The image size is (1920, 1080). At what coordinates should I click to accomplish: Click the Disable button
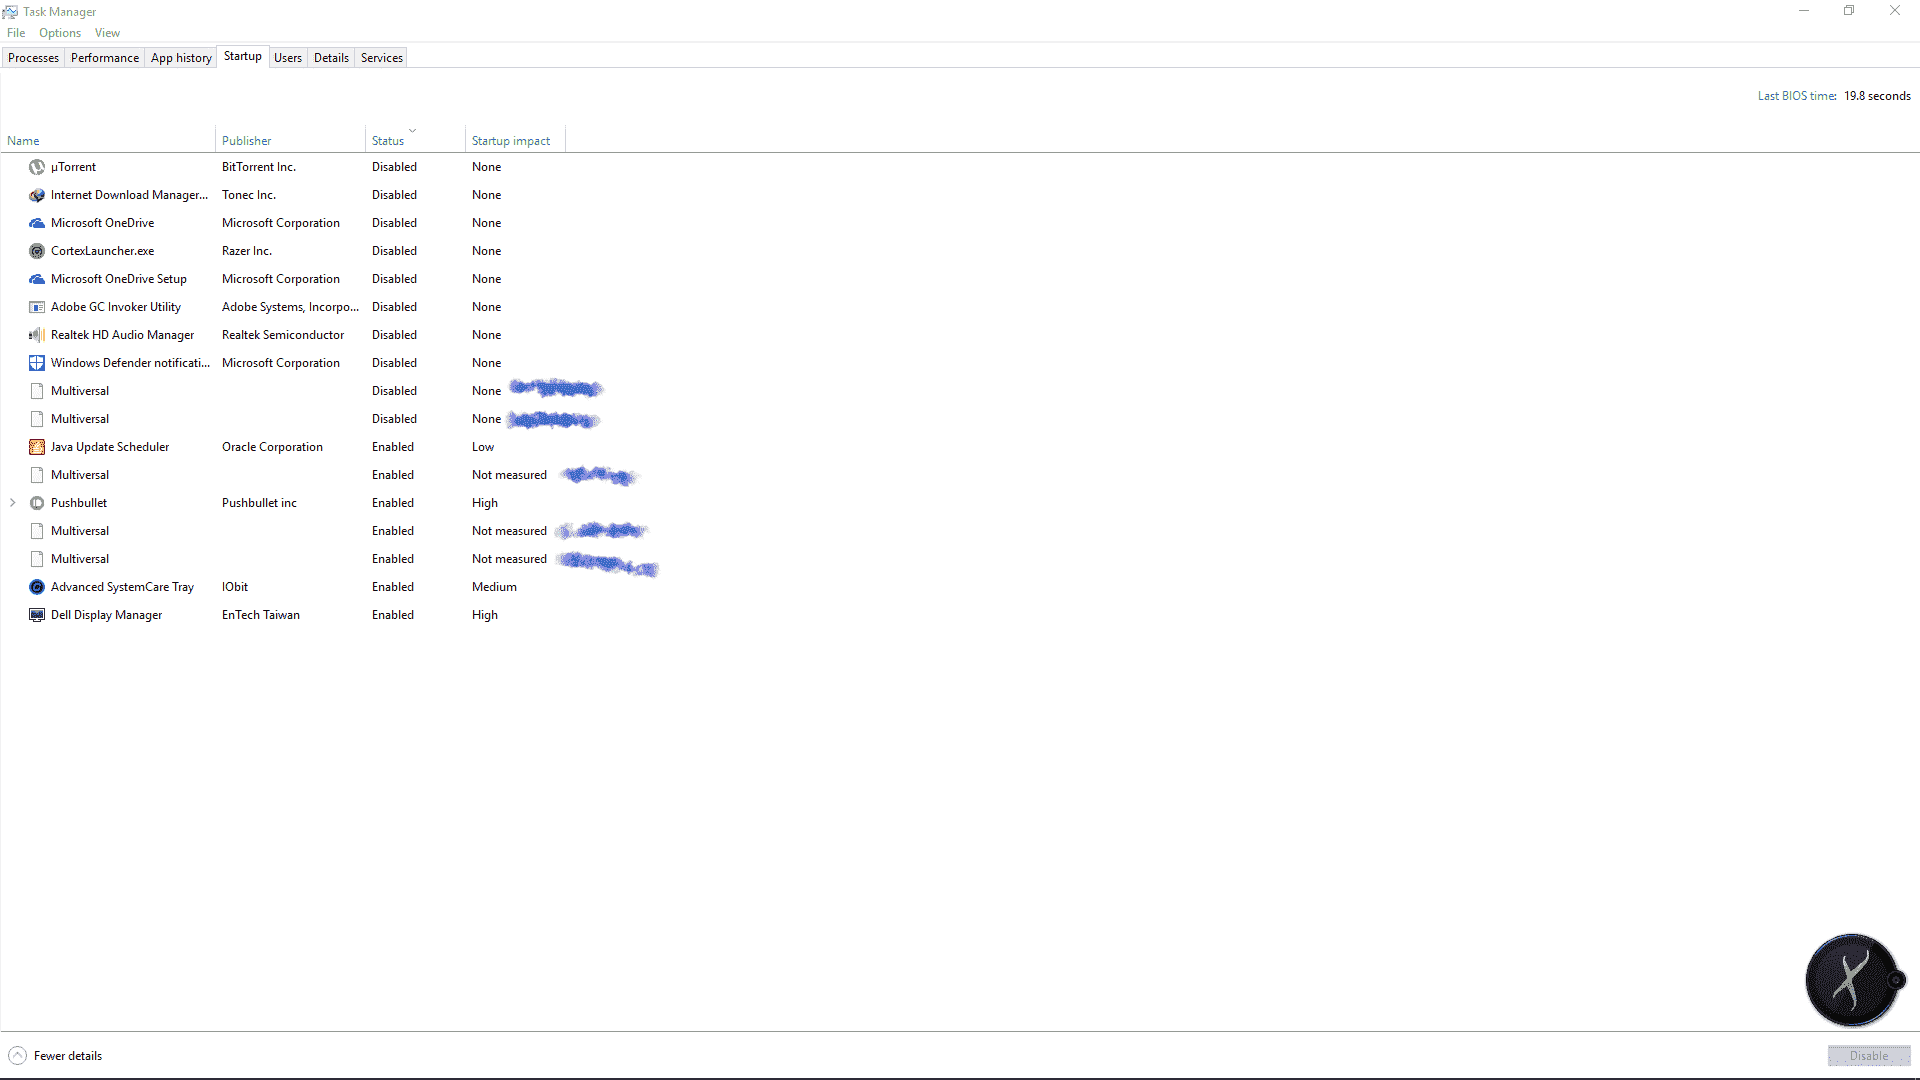tap(1869, 1056)
